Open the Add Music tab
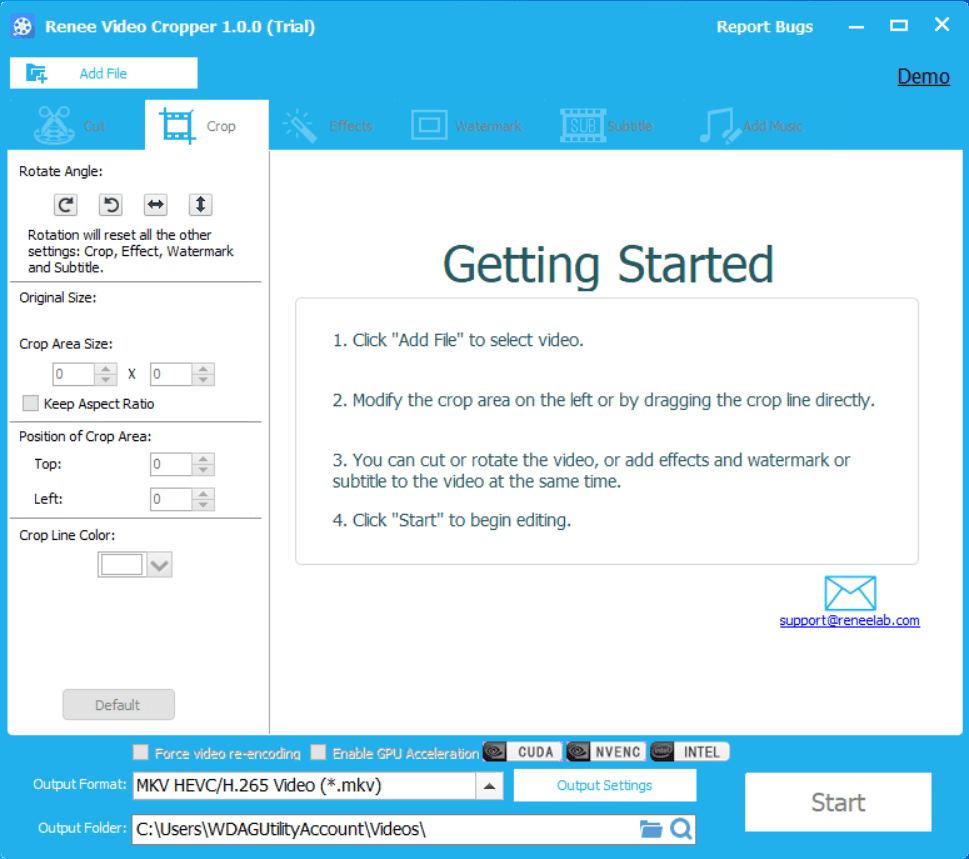This screenshot has width=969, height=859. point(751,125)
